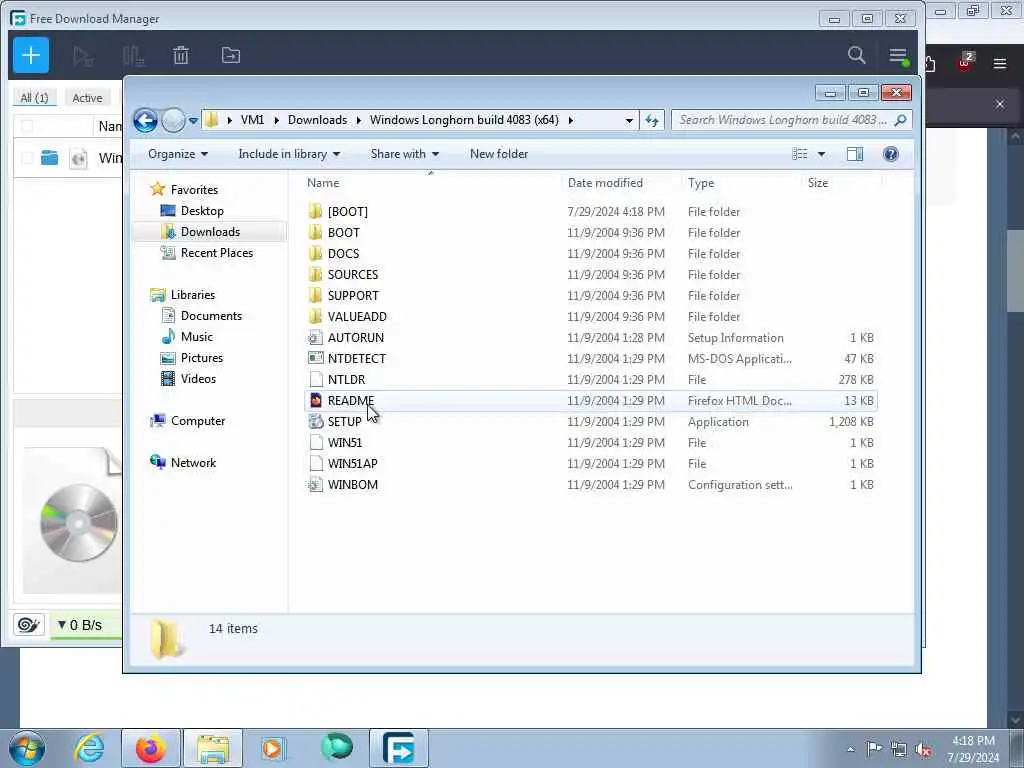The height and width of the screenshot is (768, 1024).
Task: Click the pause downloads icon
Action: [x=133, y=56]
